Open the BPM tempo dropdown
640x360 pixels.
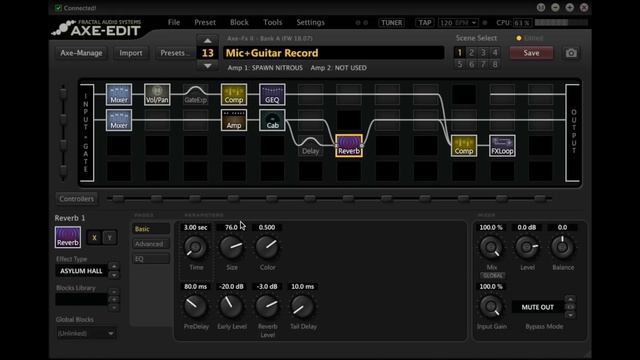[474, 23]
